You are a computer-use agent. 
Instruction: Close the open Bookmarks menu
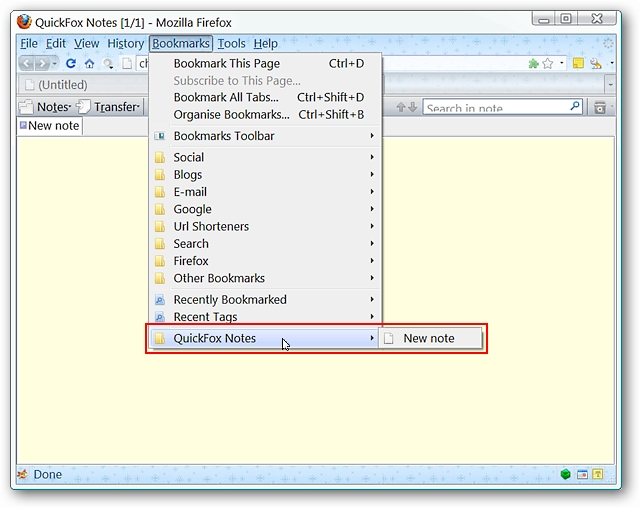pyautogui.click(x=181, y=44)
